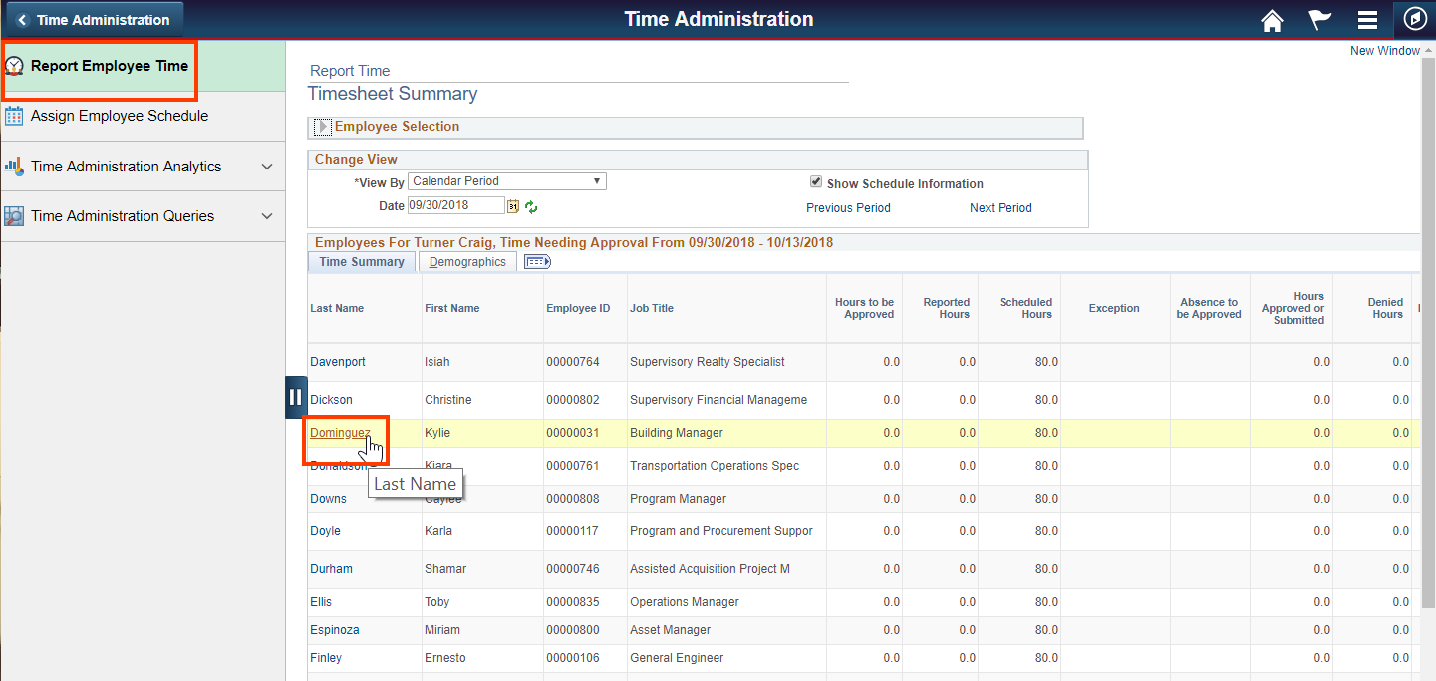Click the green refresh icon beside the date
Viewport: 1436px width, 681px height.
click(531, 206)
